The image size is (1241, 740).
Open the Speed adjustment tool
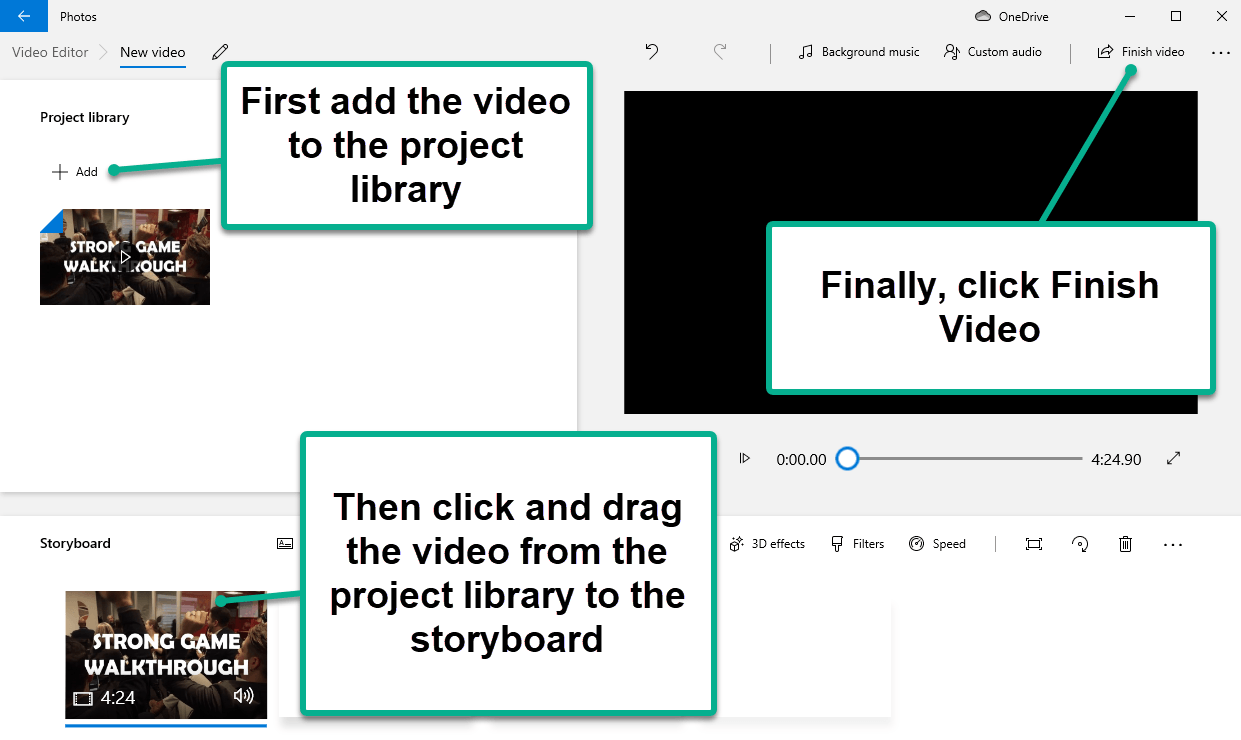[x=937, y=543]
